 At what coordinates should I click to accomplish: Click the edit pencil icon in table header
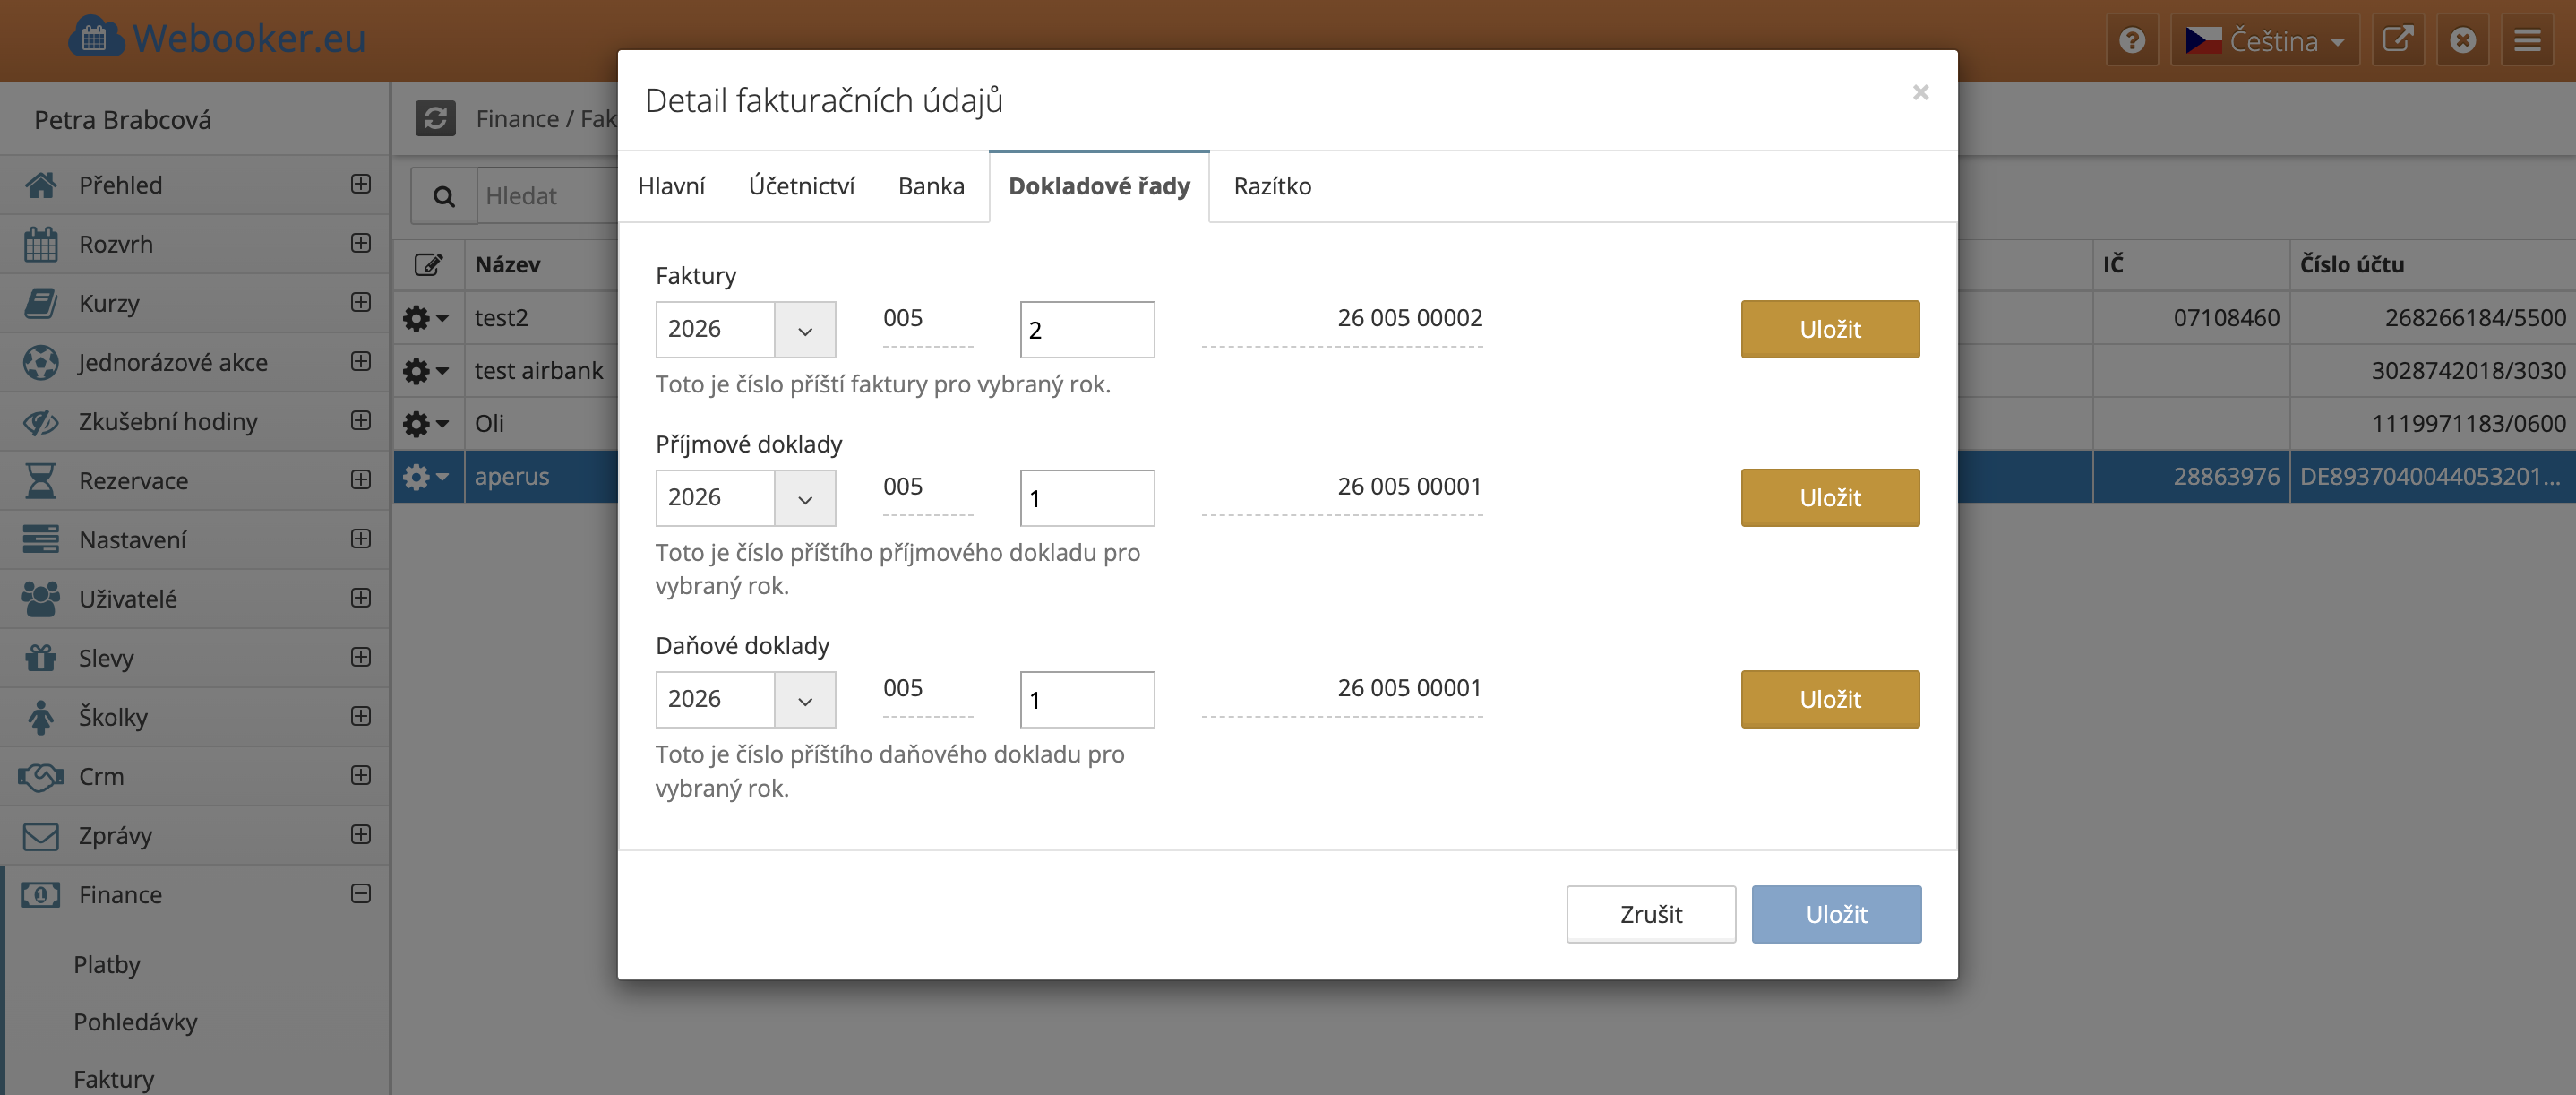click(428, 264)
